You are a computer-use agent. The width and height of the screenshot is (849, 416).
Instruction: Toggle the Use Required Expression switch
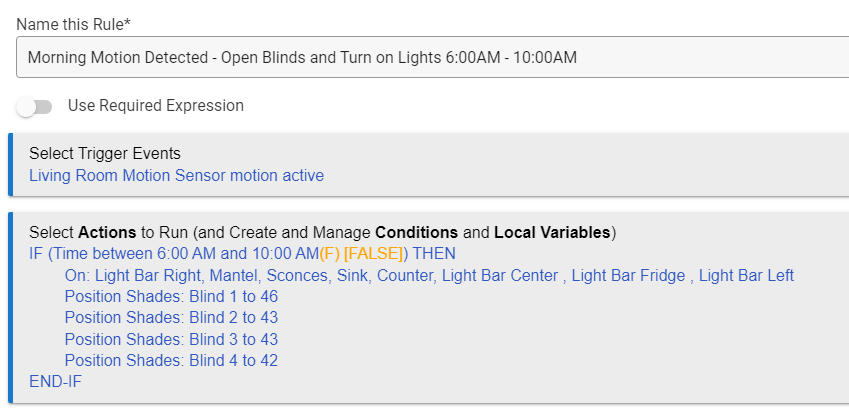[x=34, y=106]
